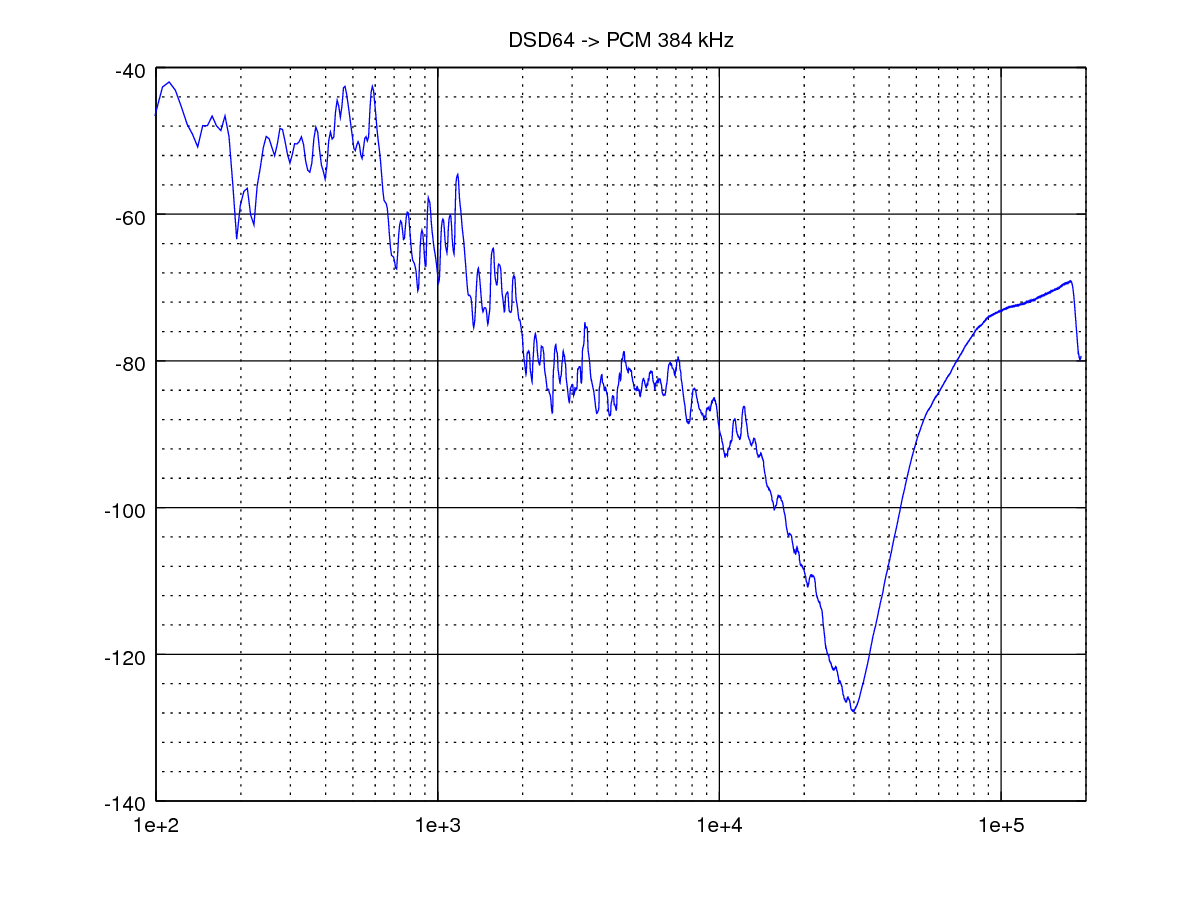Click the x-axis label 1e+5
Viewport: 1200px width, 900px height.
coord(1001,825)
